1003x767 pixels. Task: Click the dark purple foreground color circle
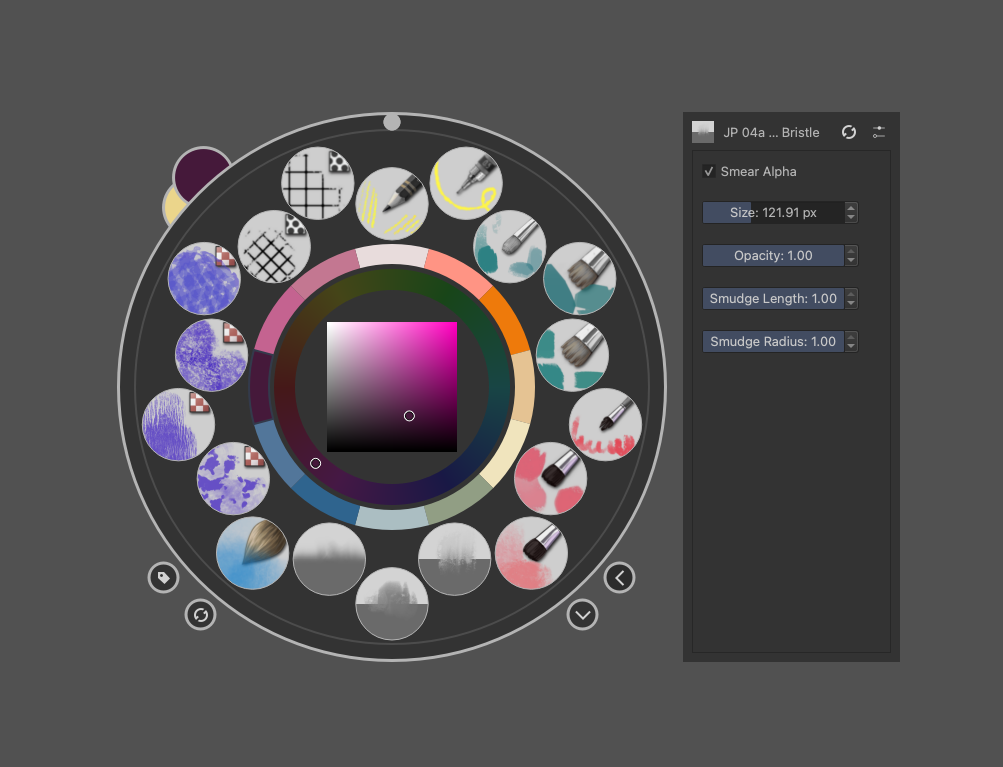tap(200, 173)
